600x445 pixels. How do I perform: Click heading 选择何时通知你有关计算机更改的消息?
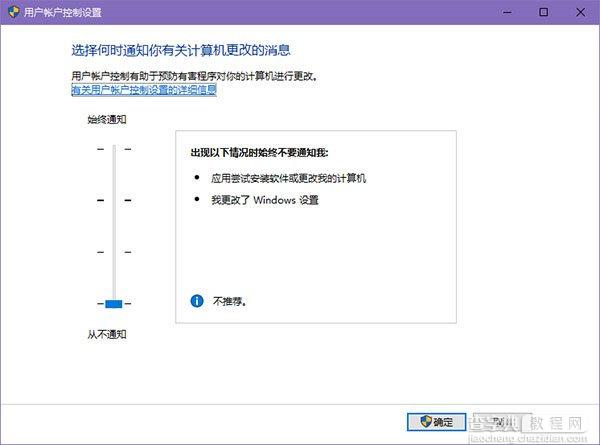(x=181, y=50)
